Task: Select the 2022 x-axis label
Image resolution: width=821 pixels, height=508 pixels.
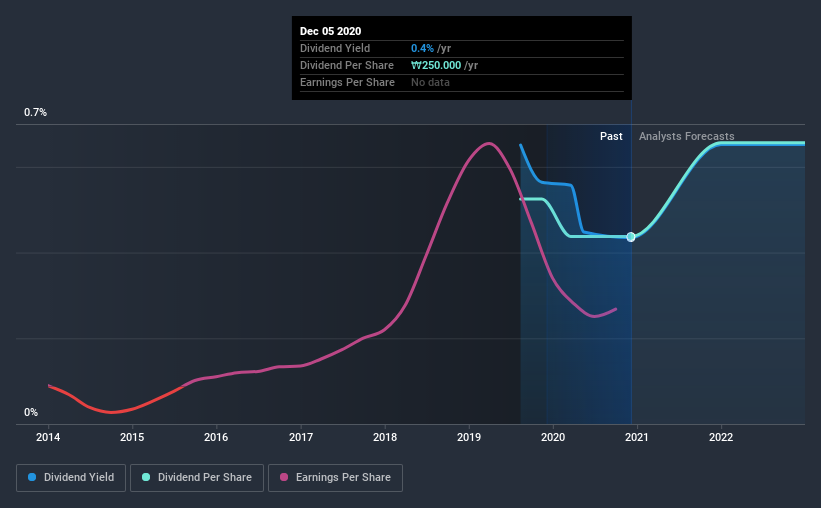Action: tap(721, 437)
